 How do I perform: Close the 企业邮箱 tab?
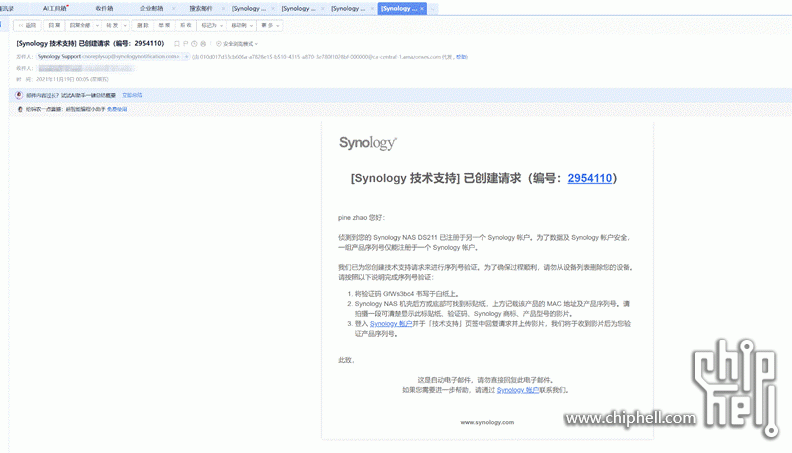pos(174,9)
